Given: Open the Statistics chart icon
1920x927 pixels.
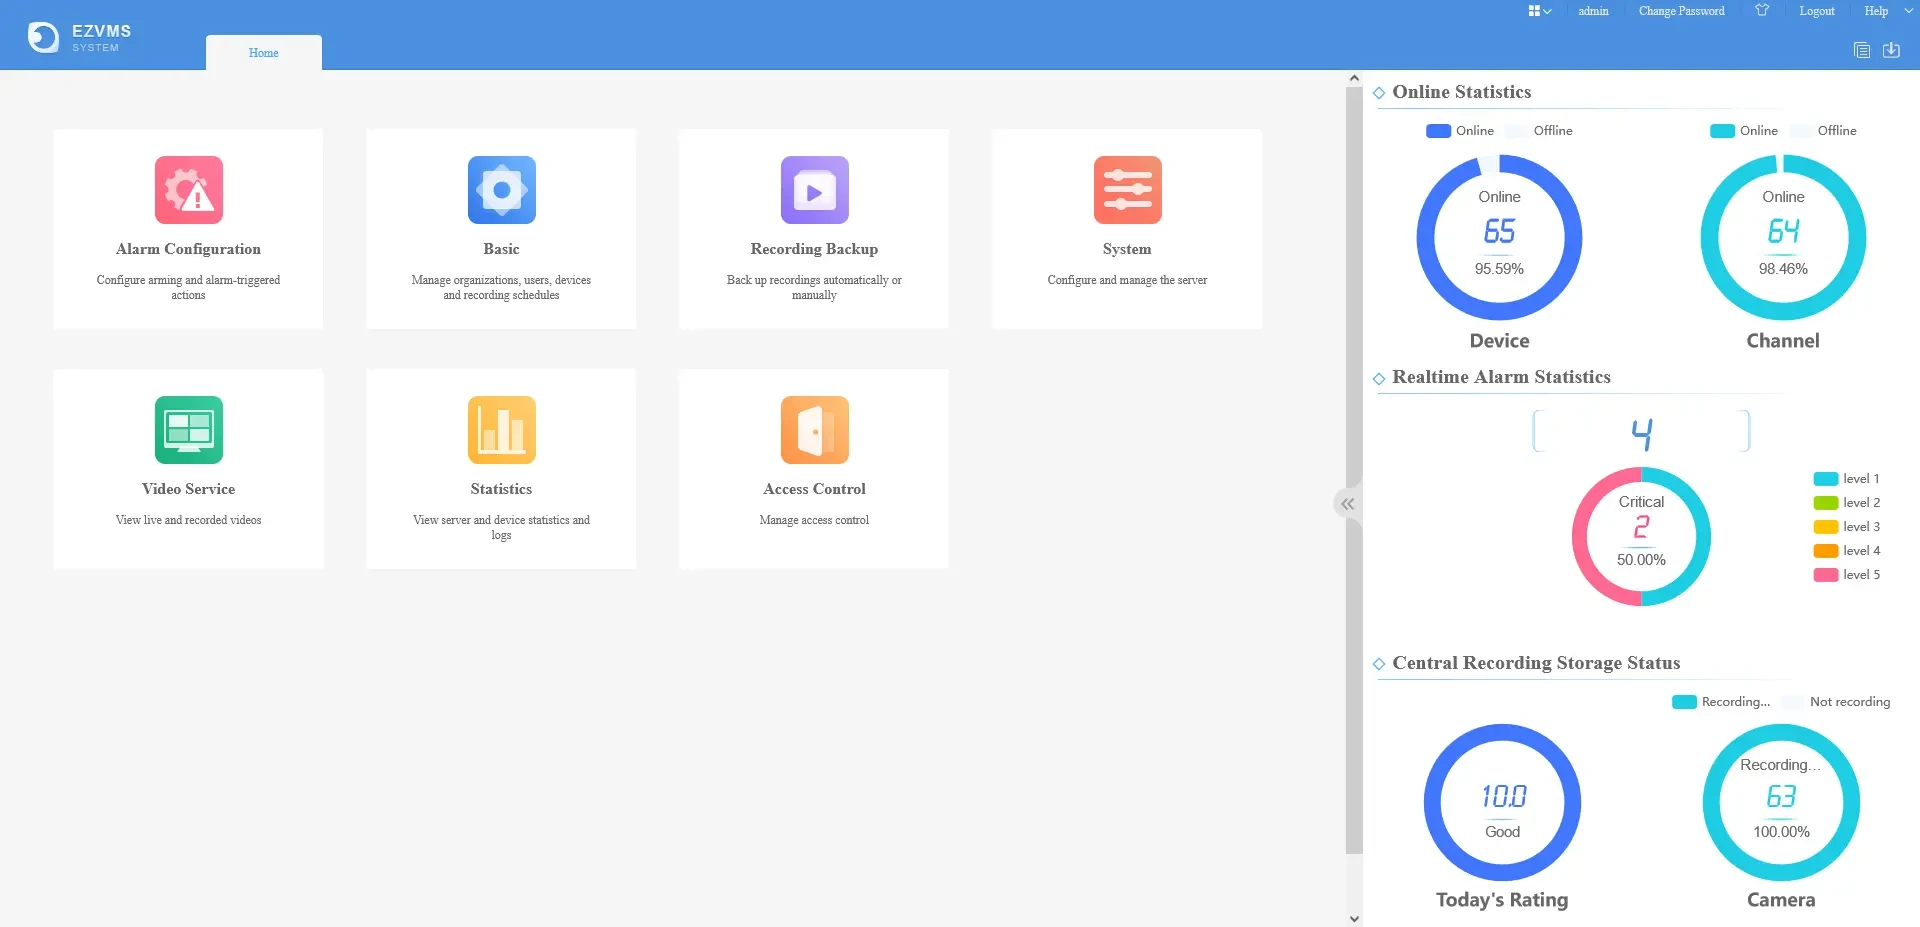Looking at the screenshot, I should coord(501,430).
